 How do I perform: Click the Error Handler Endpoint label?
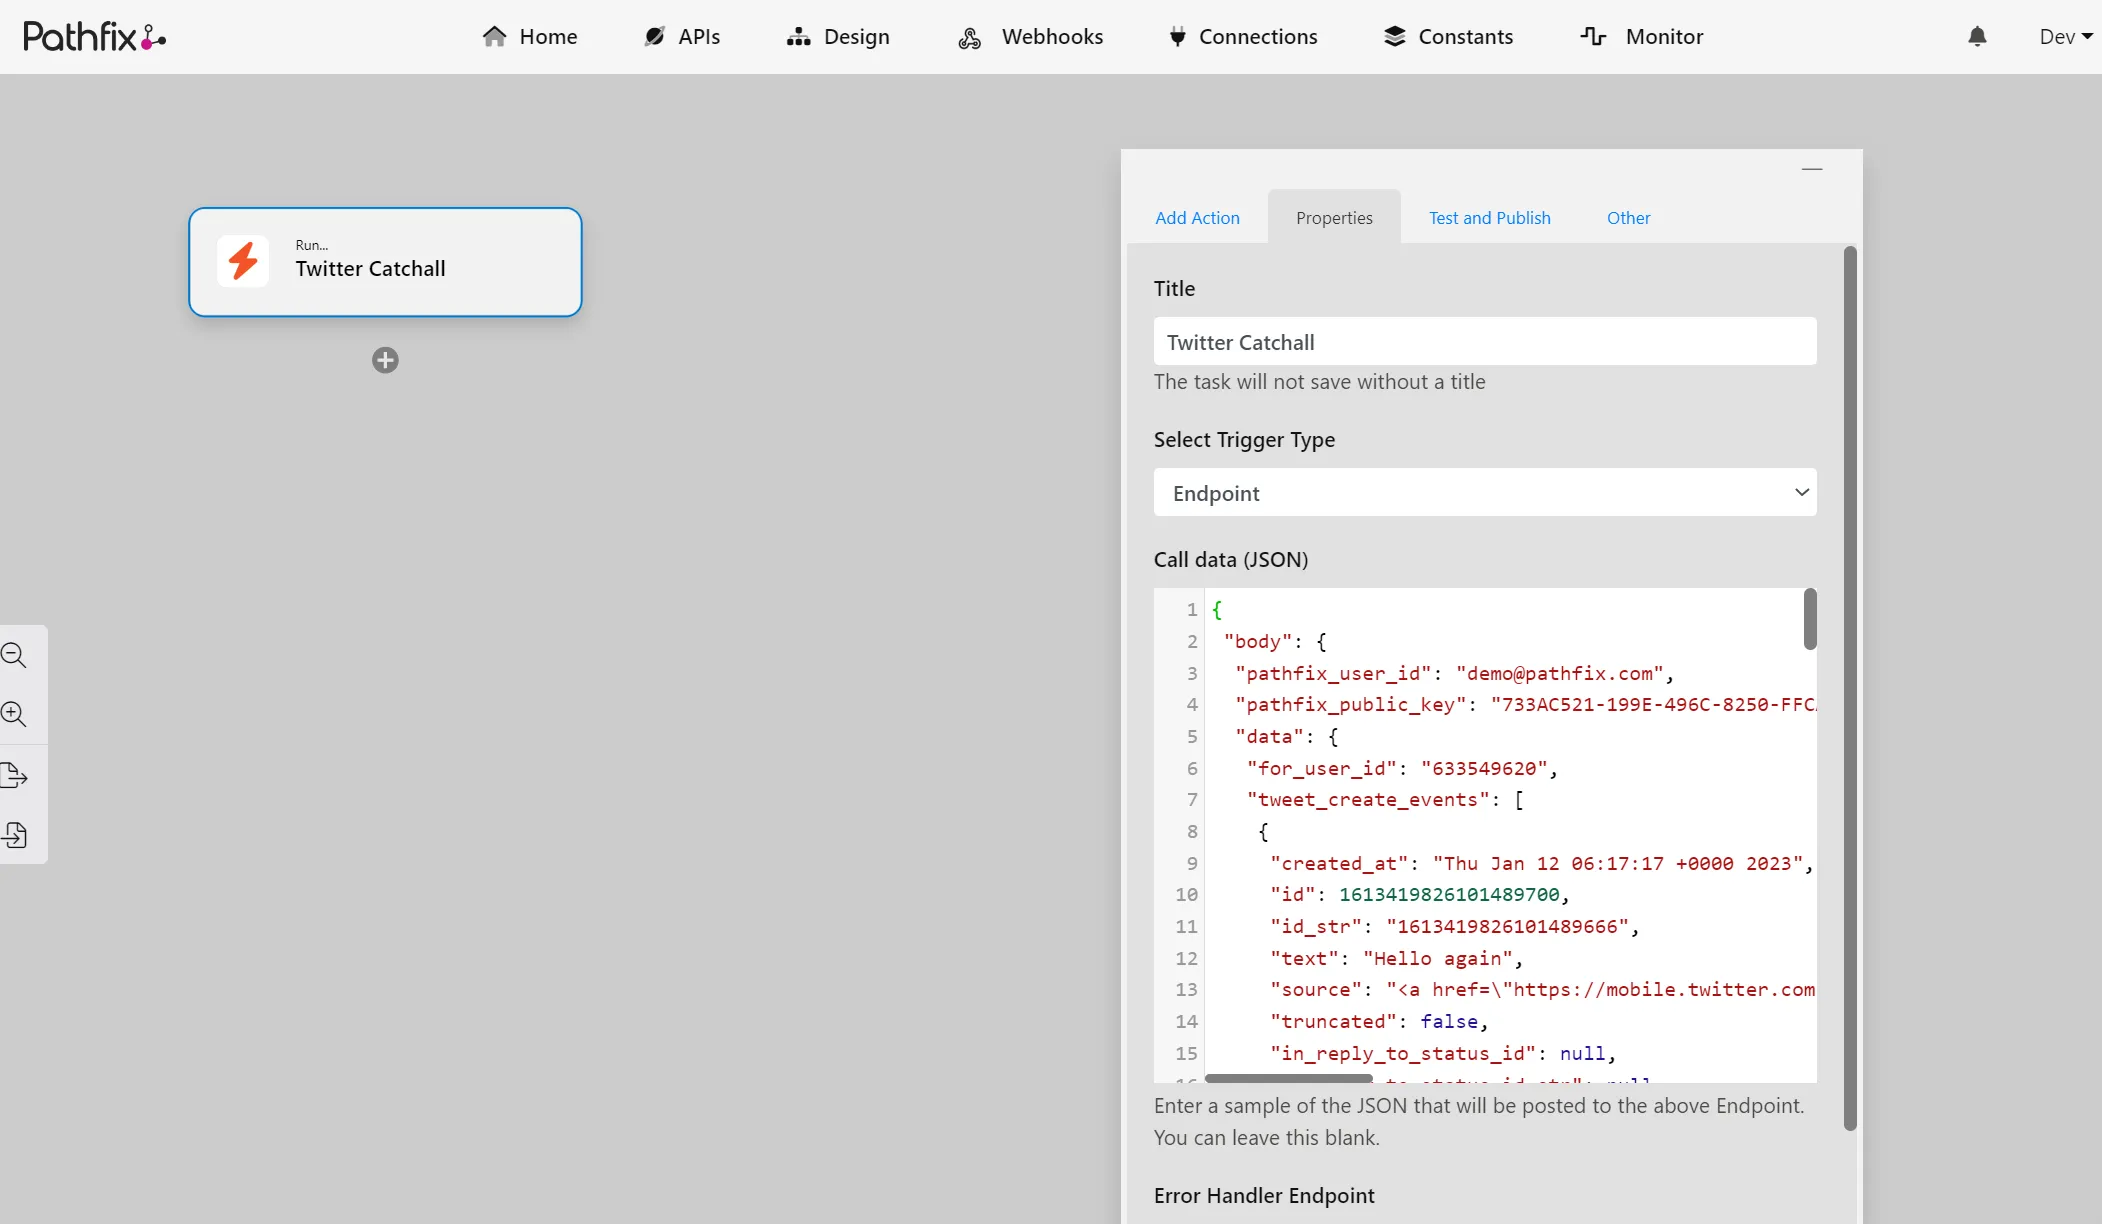1264,1196
